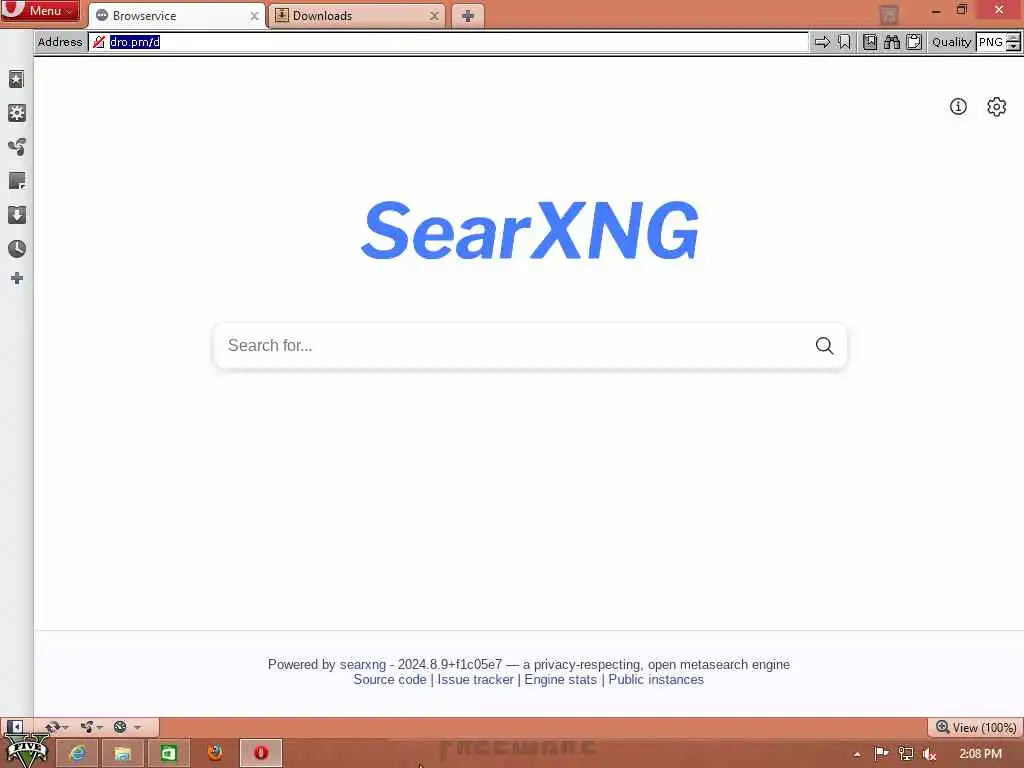Click the SearXNG logo
Image resolution: width=1024 pixels, height=768 pixels.
coord(530,230)
